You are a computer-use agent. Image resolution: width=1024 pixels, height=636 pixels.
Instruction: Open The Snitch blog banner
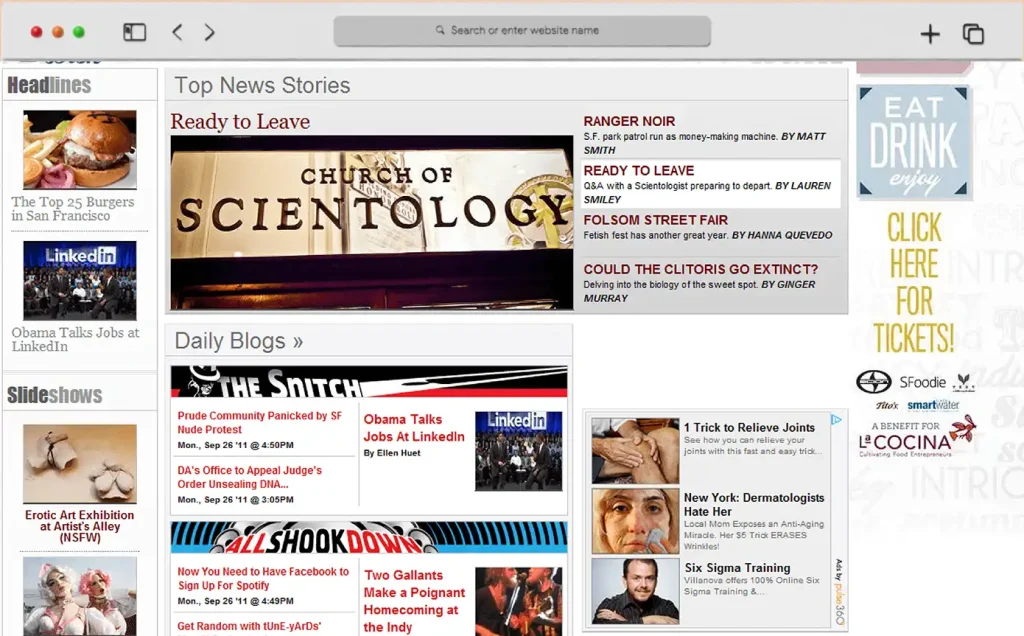(x=369, y=381)
